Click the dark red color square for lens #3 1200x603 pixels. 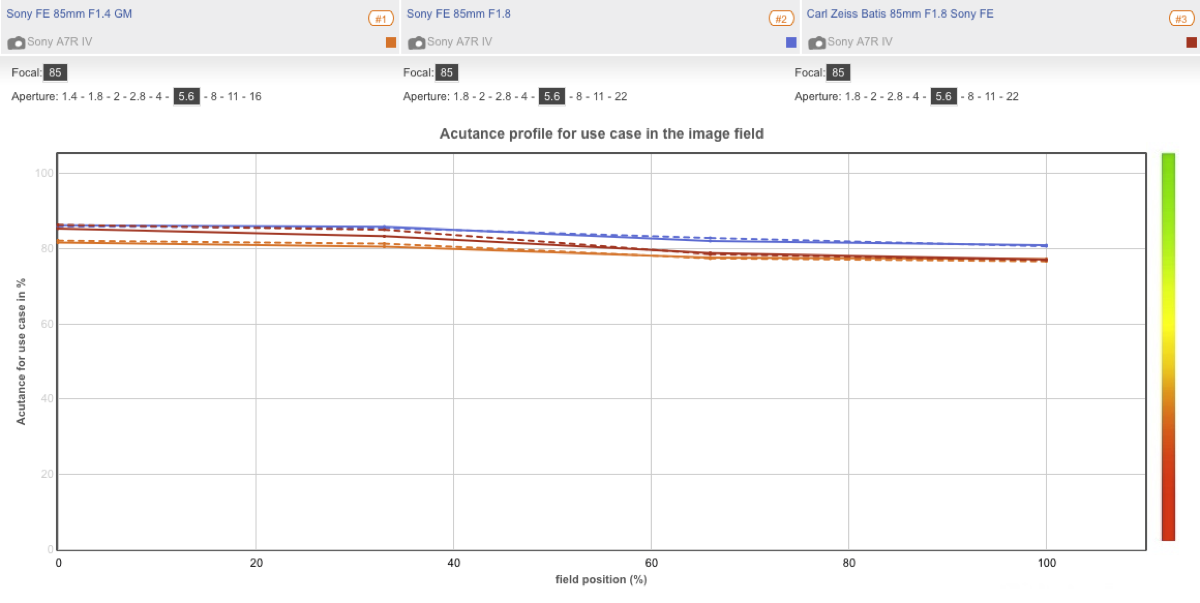[x=1191, y=42]
